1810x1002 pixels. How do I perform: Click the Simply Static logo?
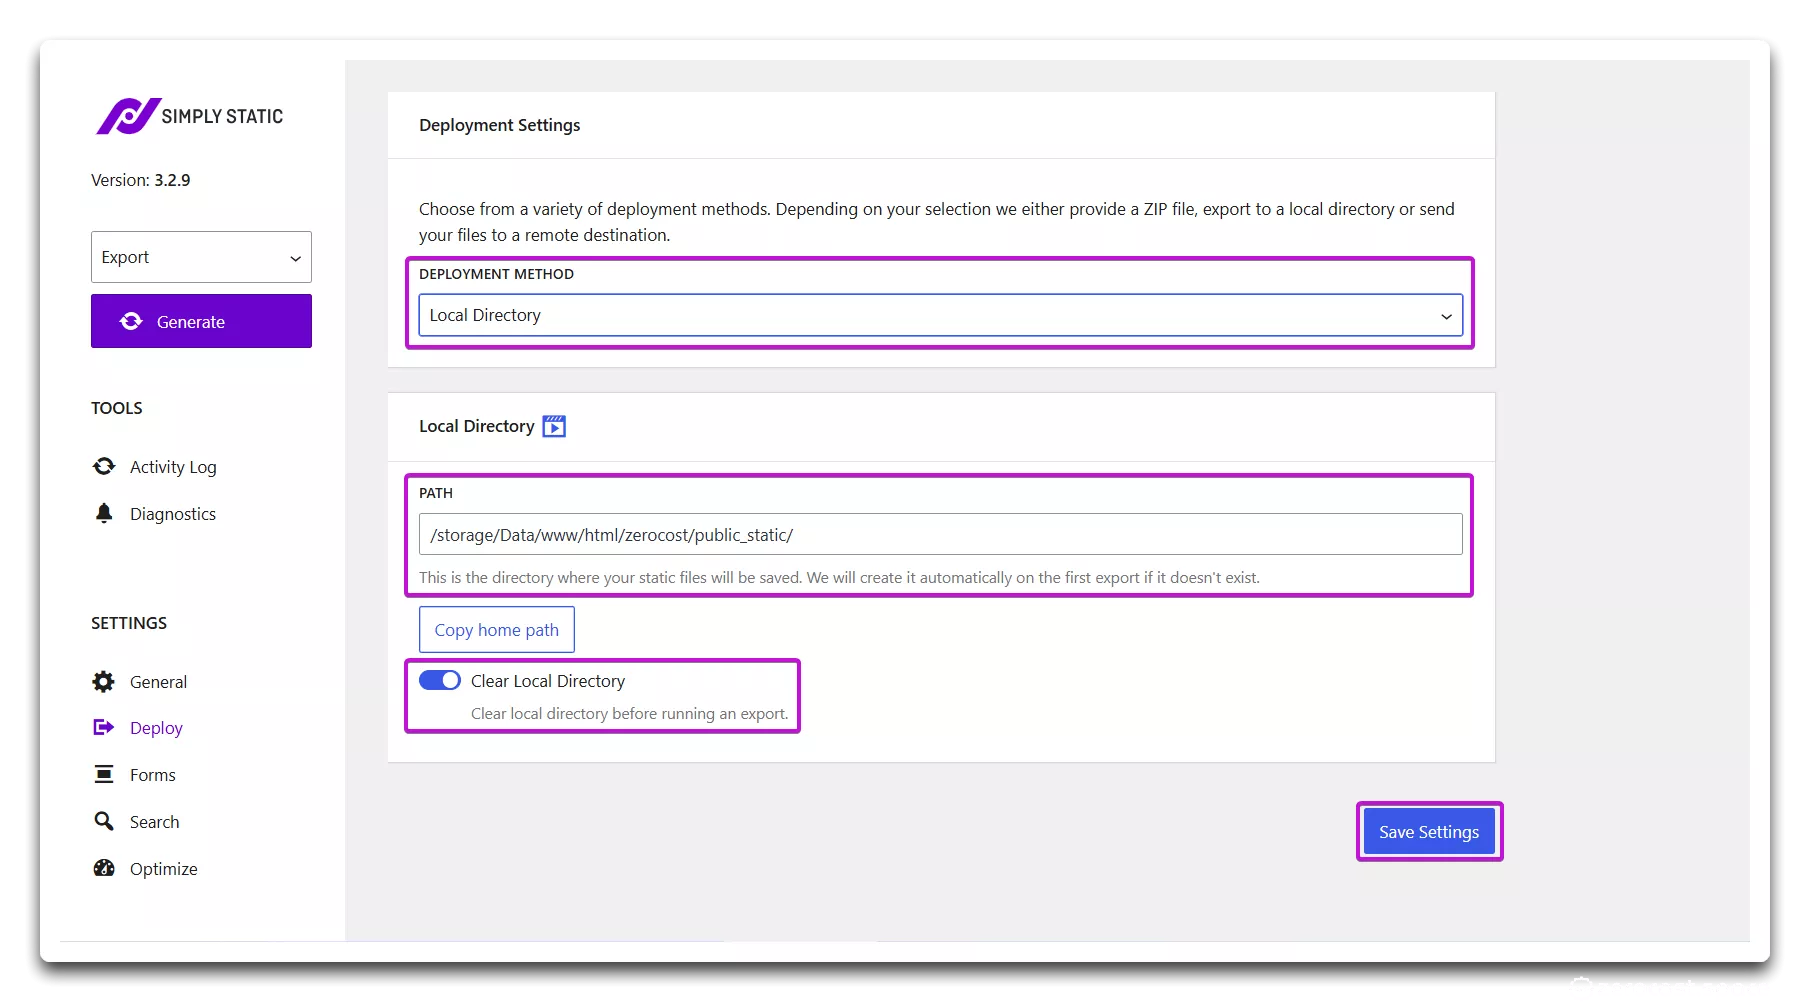(190, 116)
